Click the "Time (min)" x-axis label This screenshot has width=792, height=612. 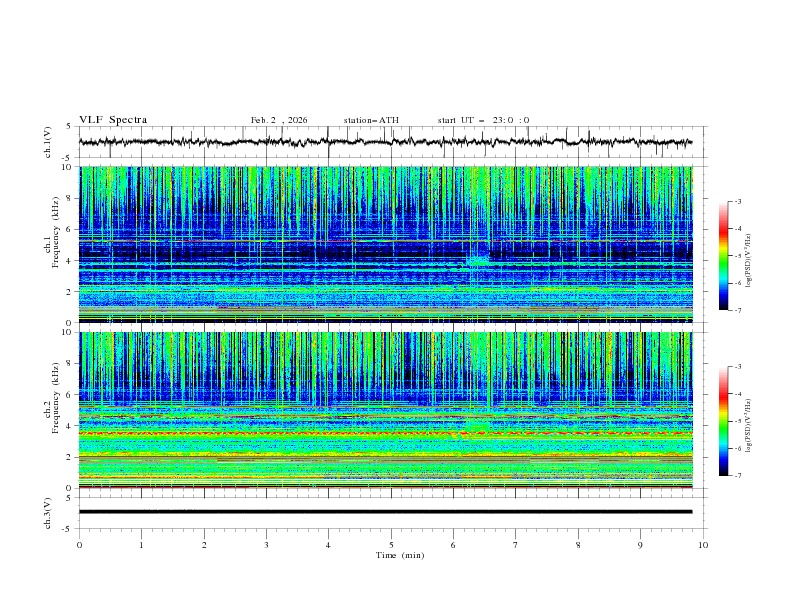400,555
